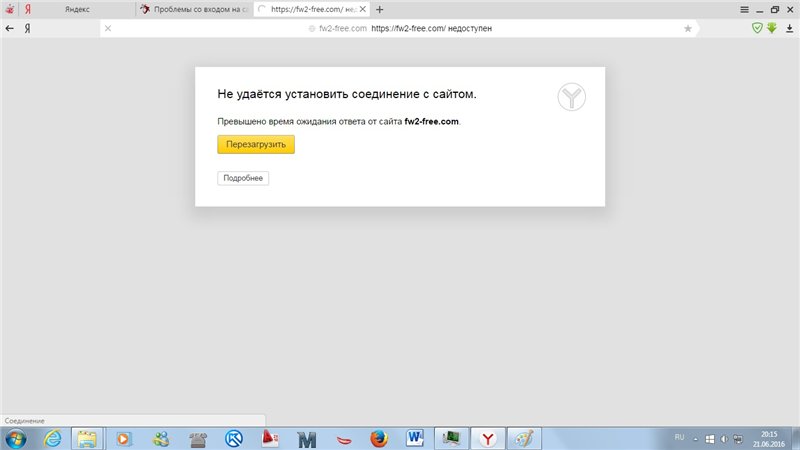The height and width of the screenshot is (450, 800).
Task: Launch Windows Media Player from taskbar
Action: click(123, 439)
